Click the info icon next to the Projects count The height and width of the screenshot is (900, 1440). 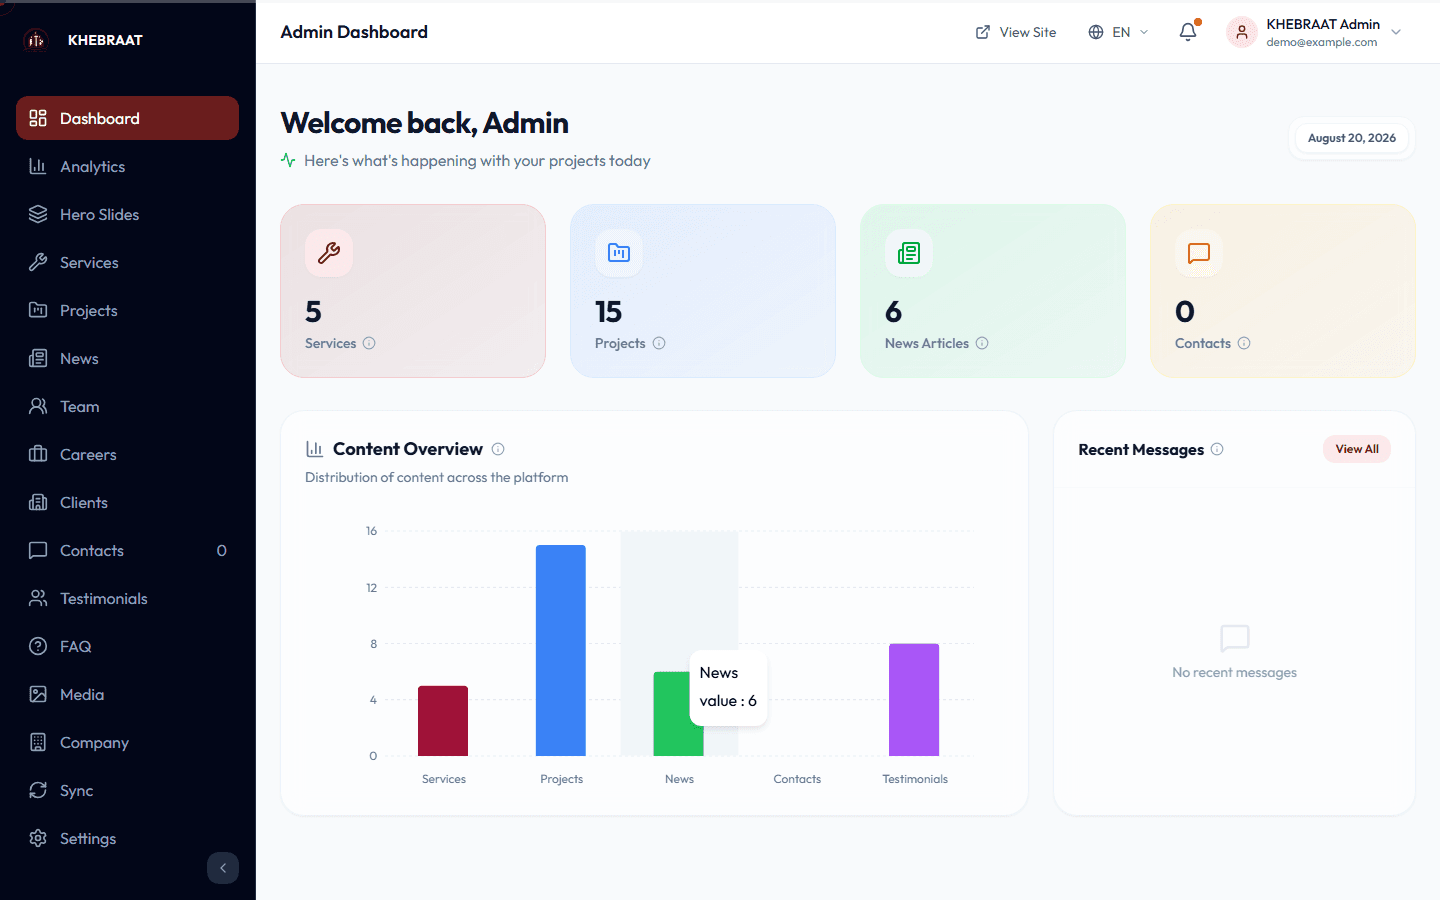pyautogui.click(x=659, y=343)
